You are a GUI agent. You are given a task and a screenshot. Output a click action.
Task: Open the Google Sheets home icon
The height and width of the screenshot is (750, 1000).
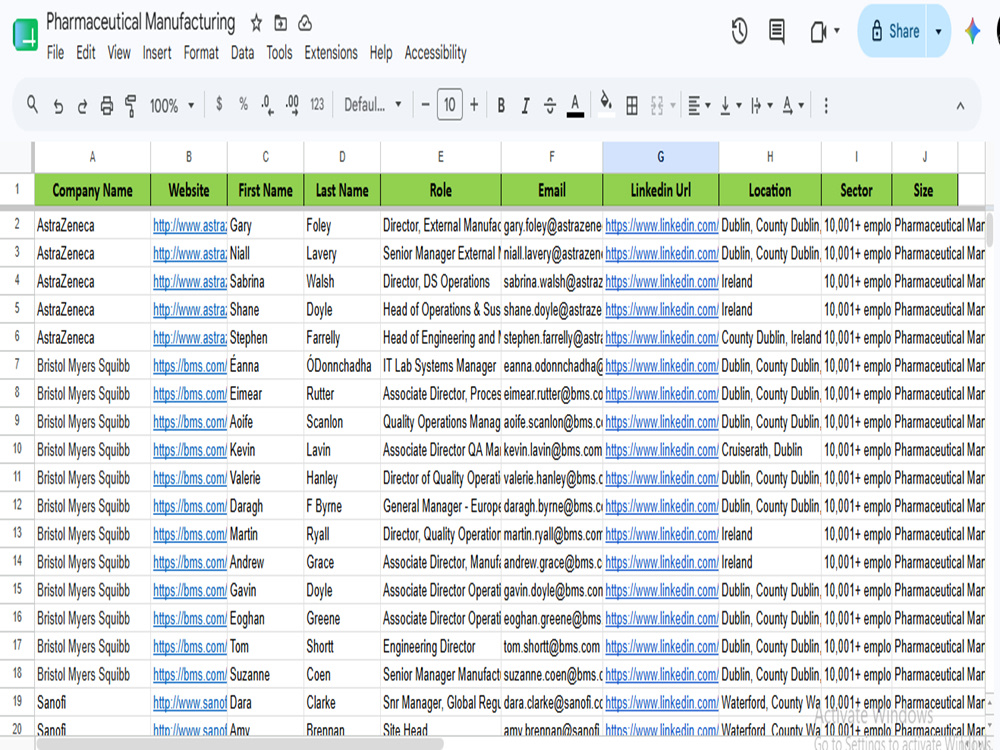pos(26,34)
